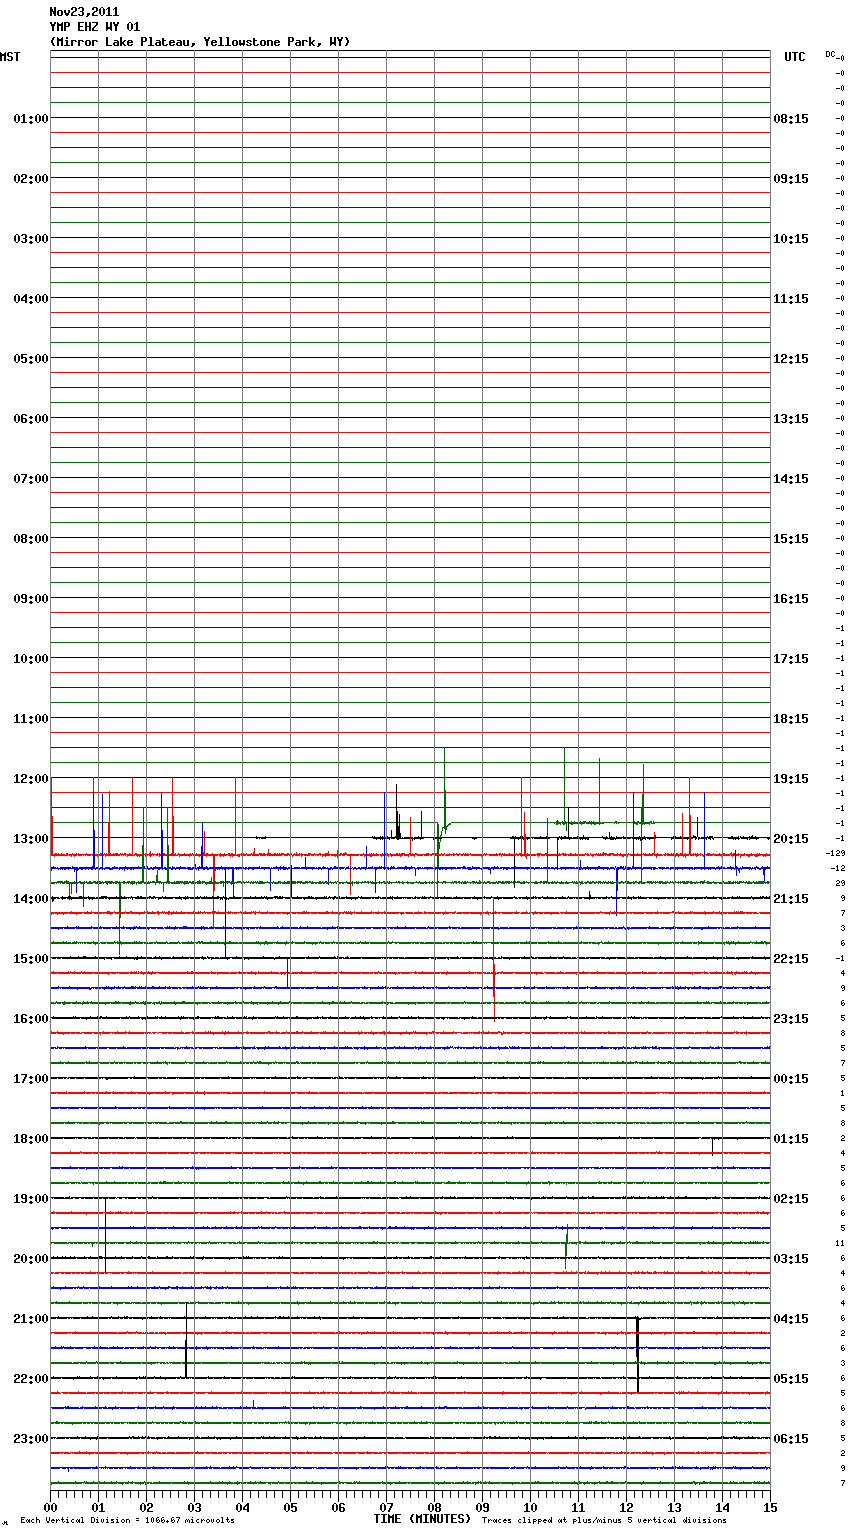Select the MST time label "23:00"
This screenshot has width=850, height=1534.
[x=31, y=1439]
